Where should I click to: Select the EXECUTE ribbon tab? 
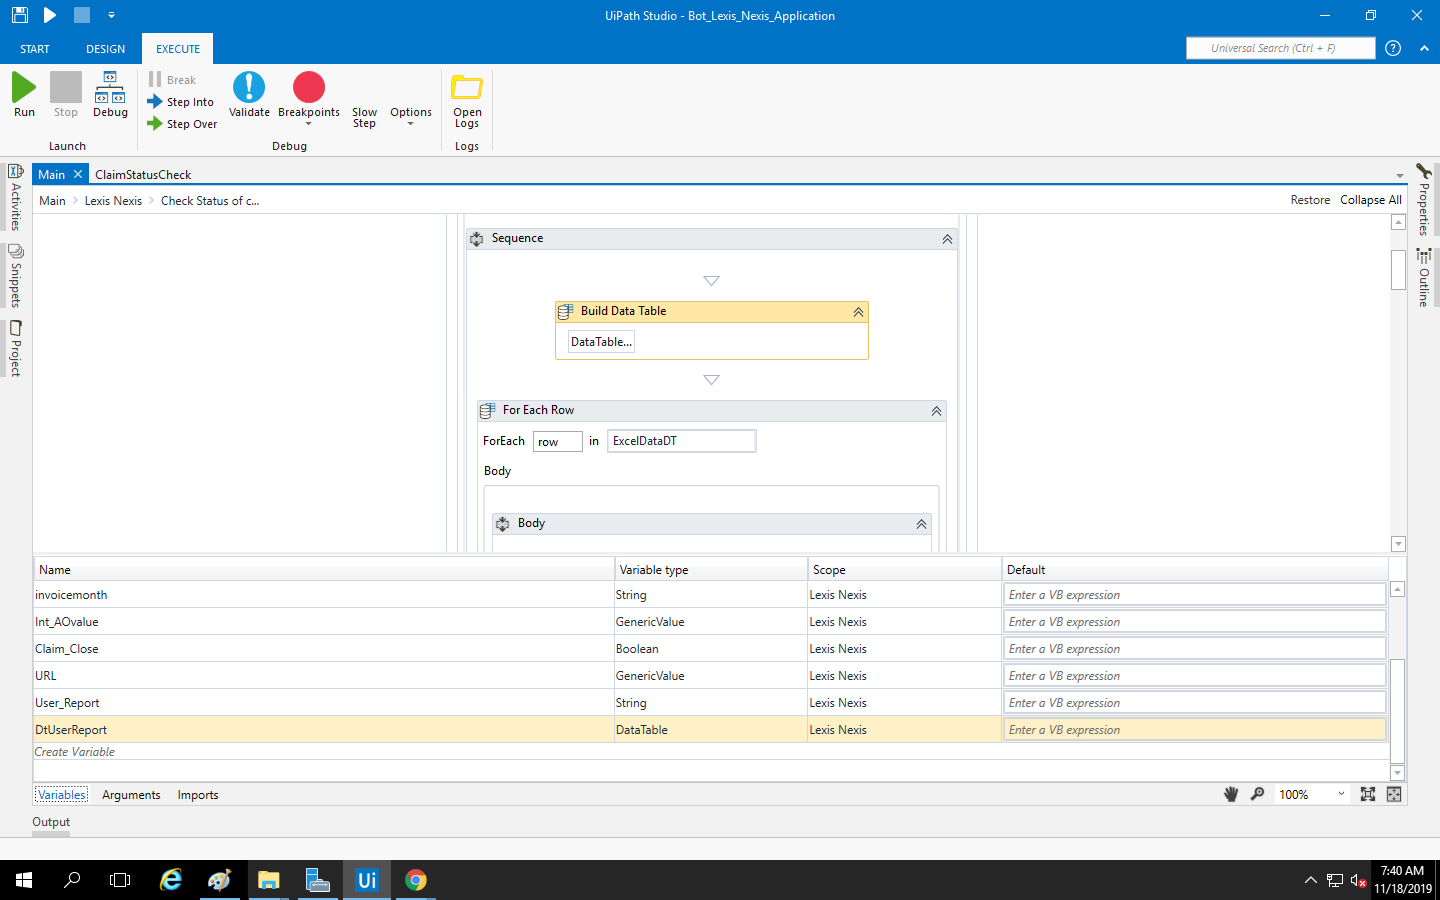(178, 49)
